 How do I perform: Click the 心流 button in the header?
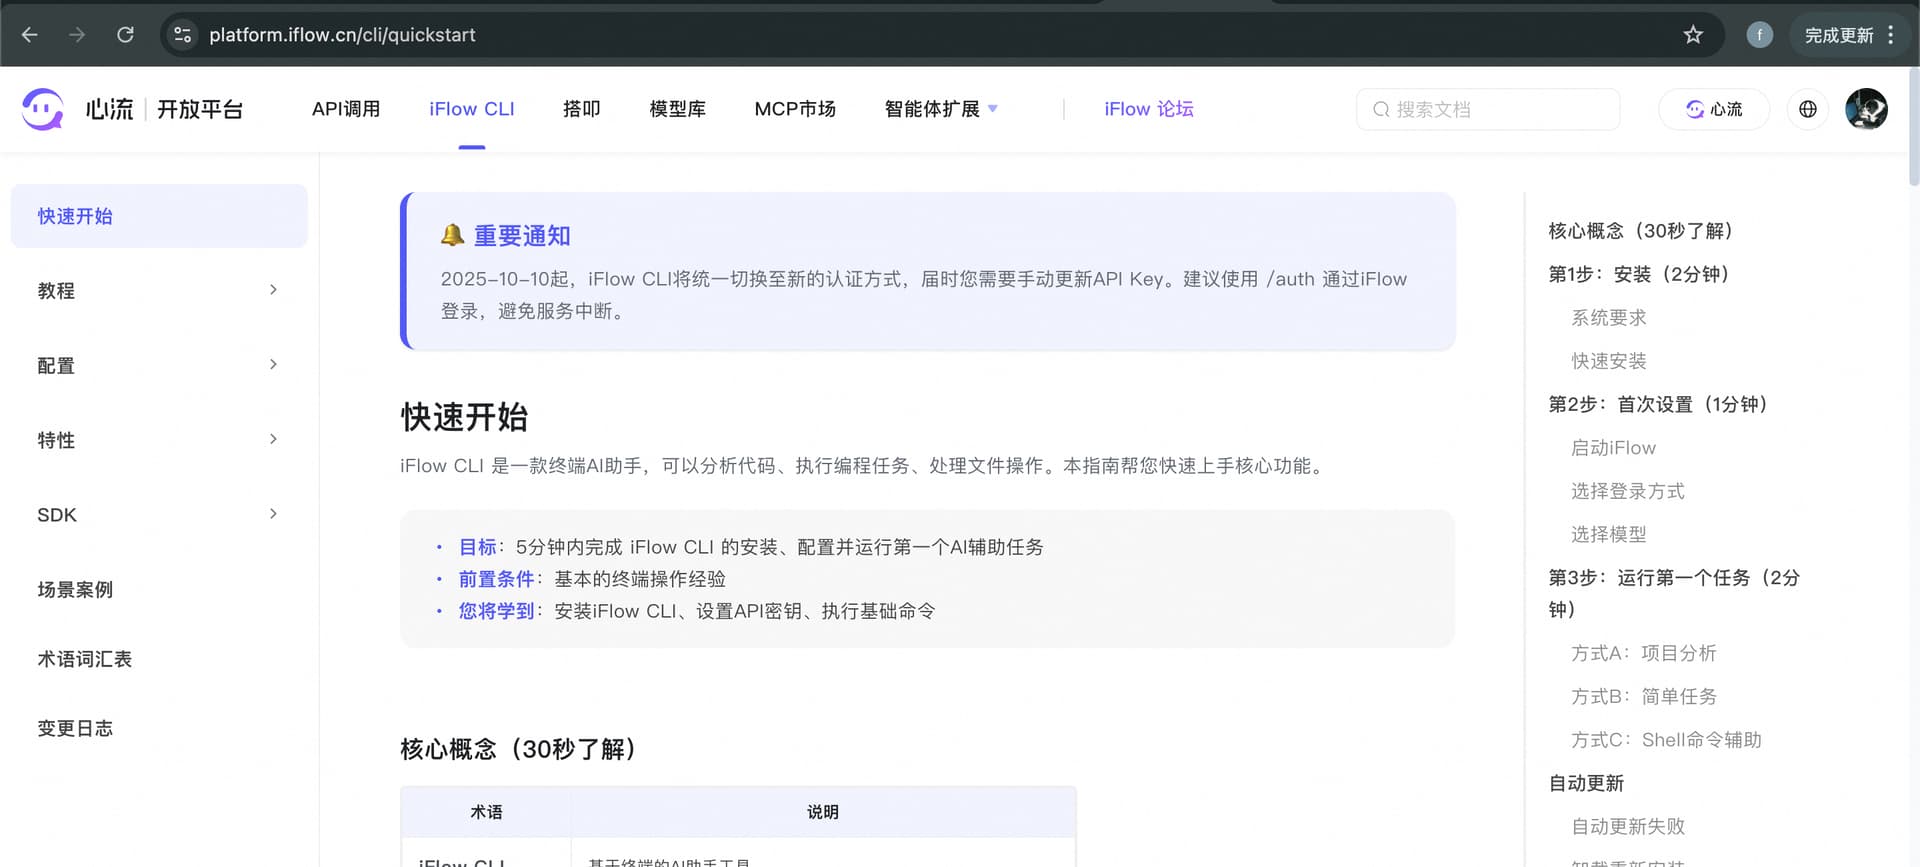click(1713, 109)
